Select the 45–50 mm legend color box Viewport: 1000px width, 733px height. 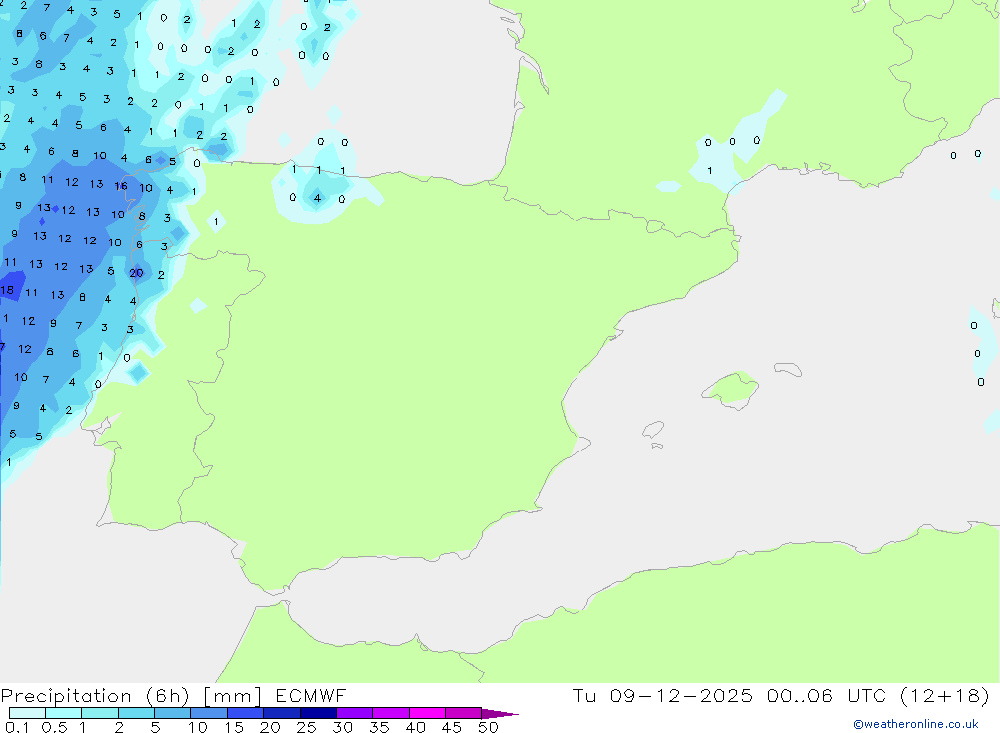point(464,713)
